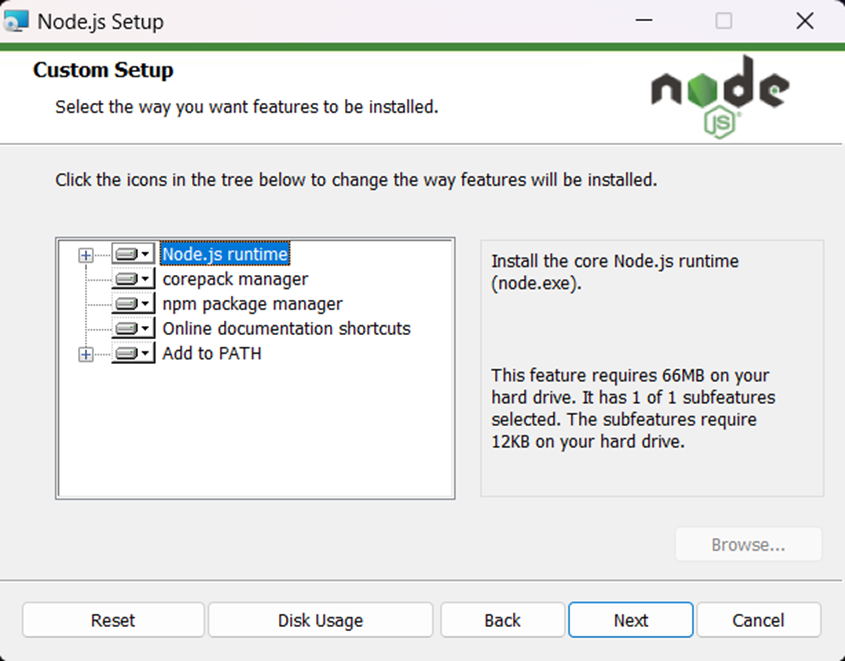The image size is (845, 661).
Task: Click the installer icon in the title bar
Action: point(16,21)
